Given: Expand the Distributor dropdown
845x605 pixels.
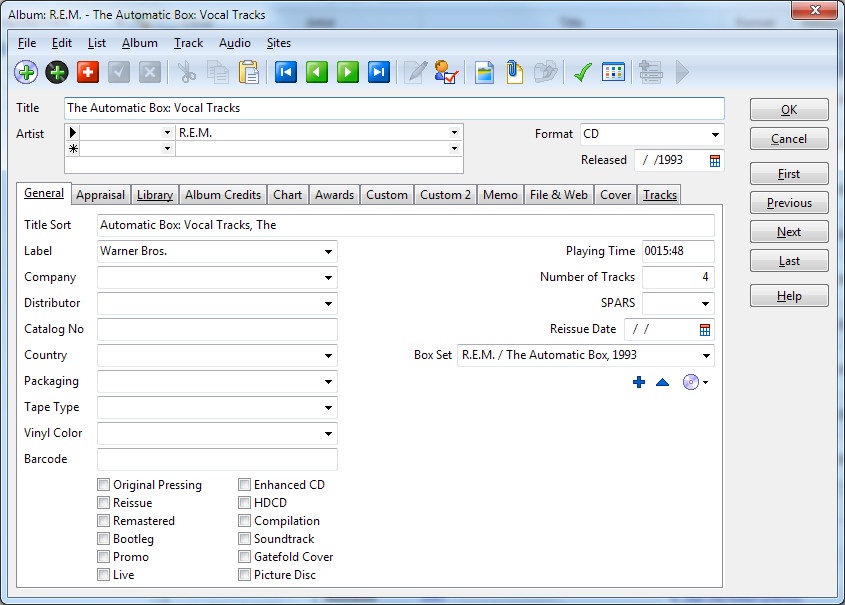Looking at the screenshot, I should 328,303.
